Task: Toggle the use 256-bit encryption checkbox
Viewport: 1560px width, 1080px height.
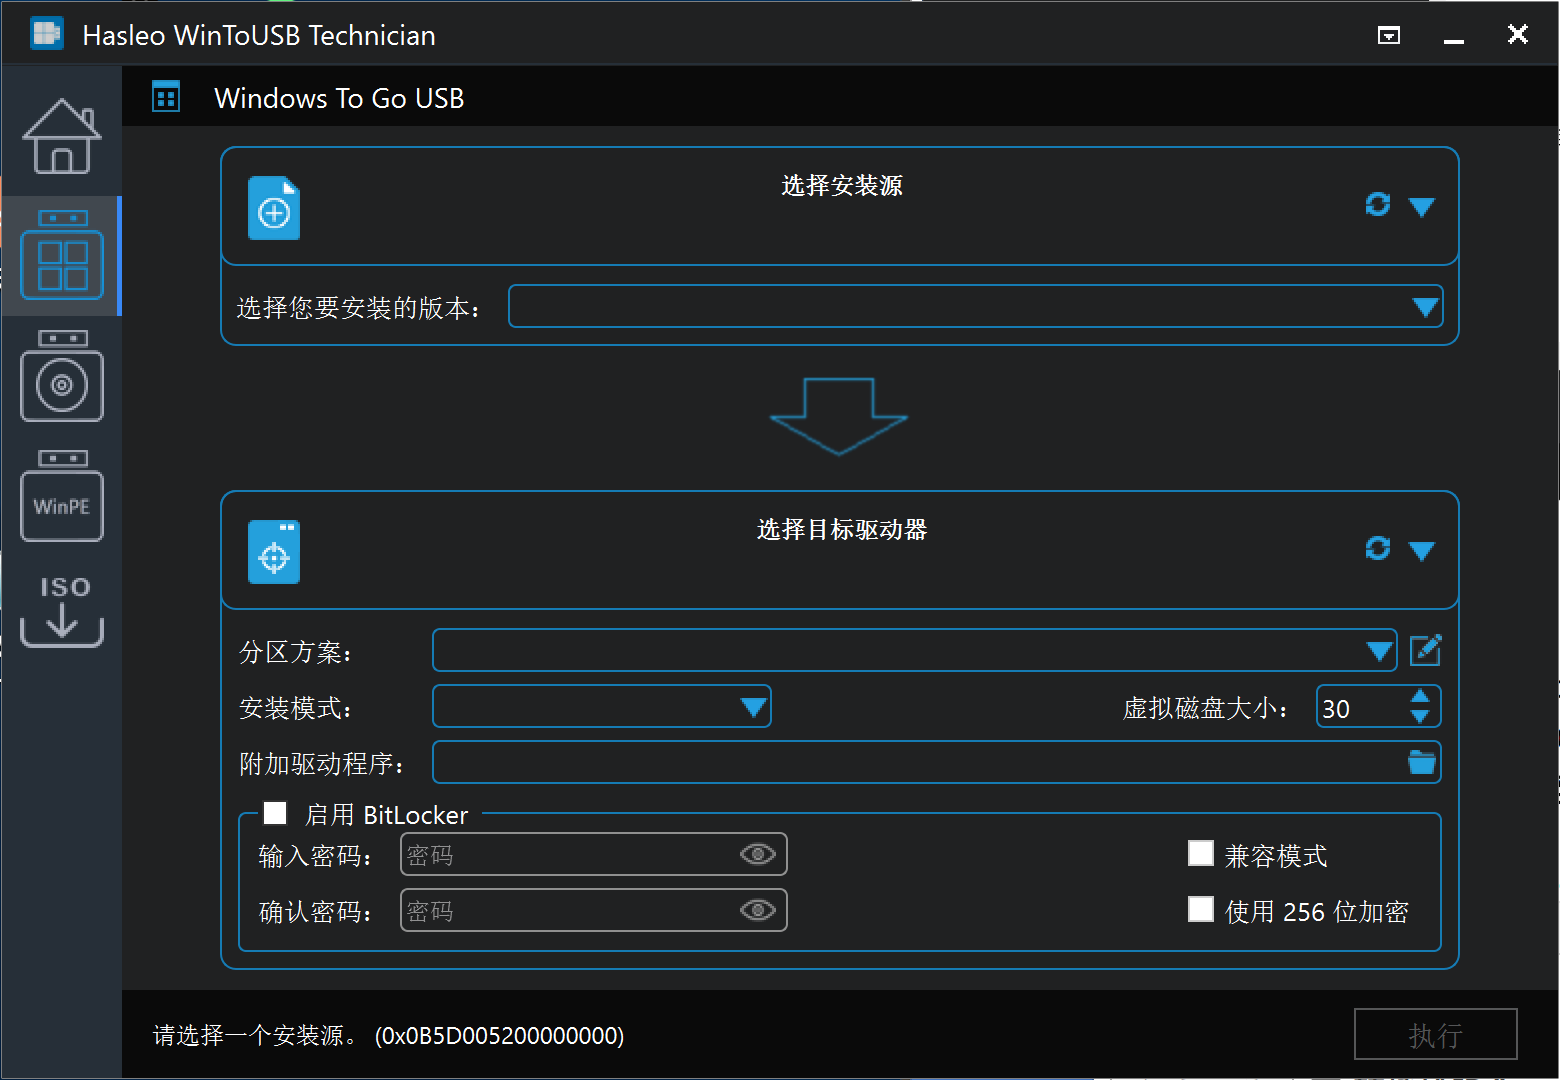Action: click(x=1201, y=909)
